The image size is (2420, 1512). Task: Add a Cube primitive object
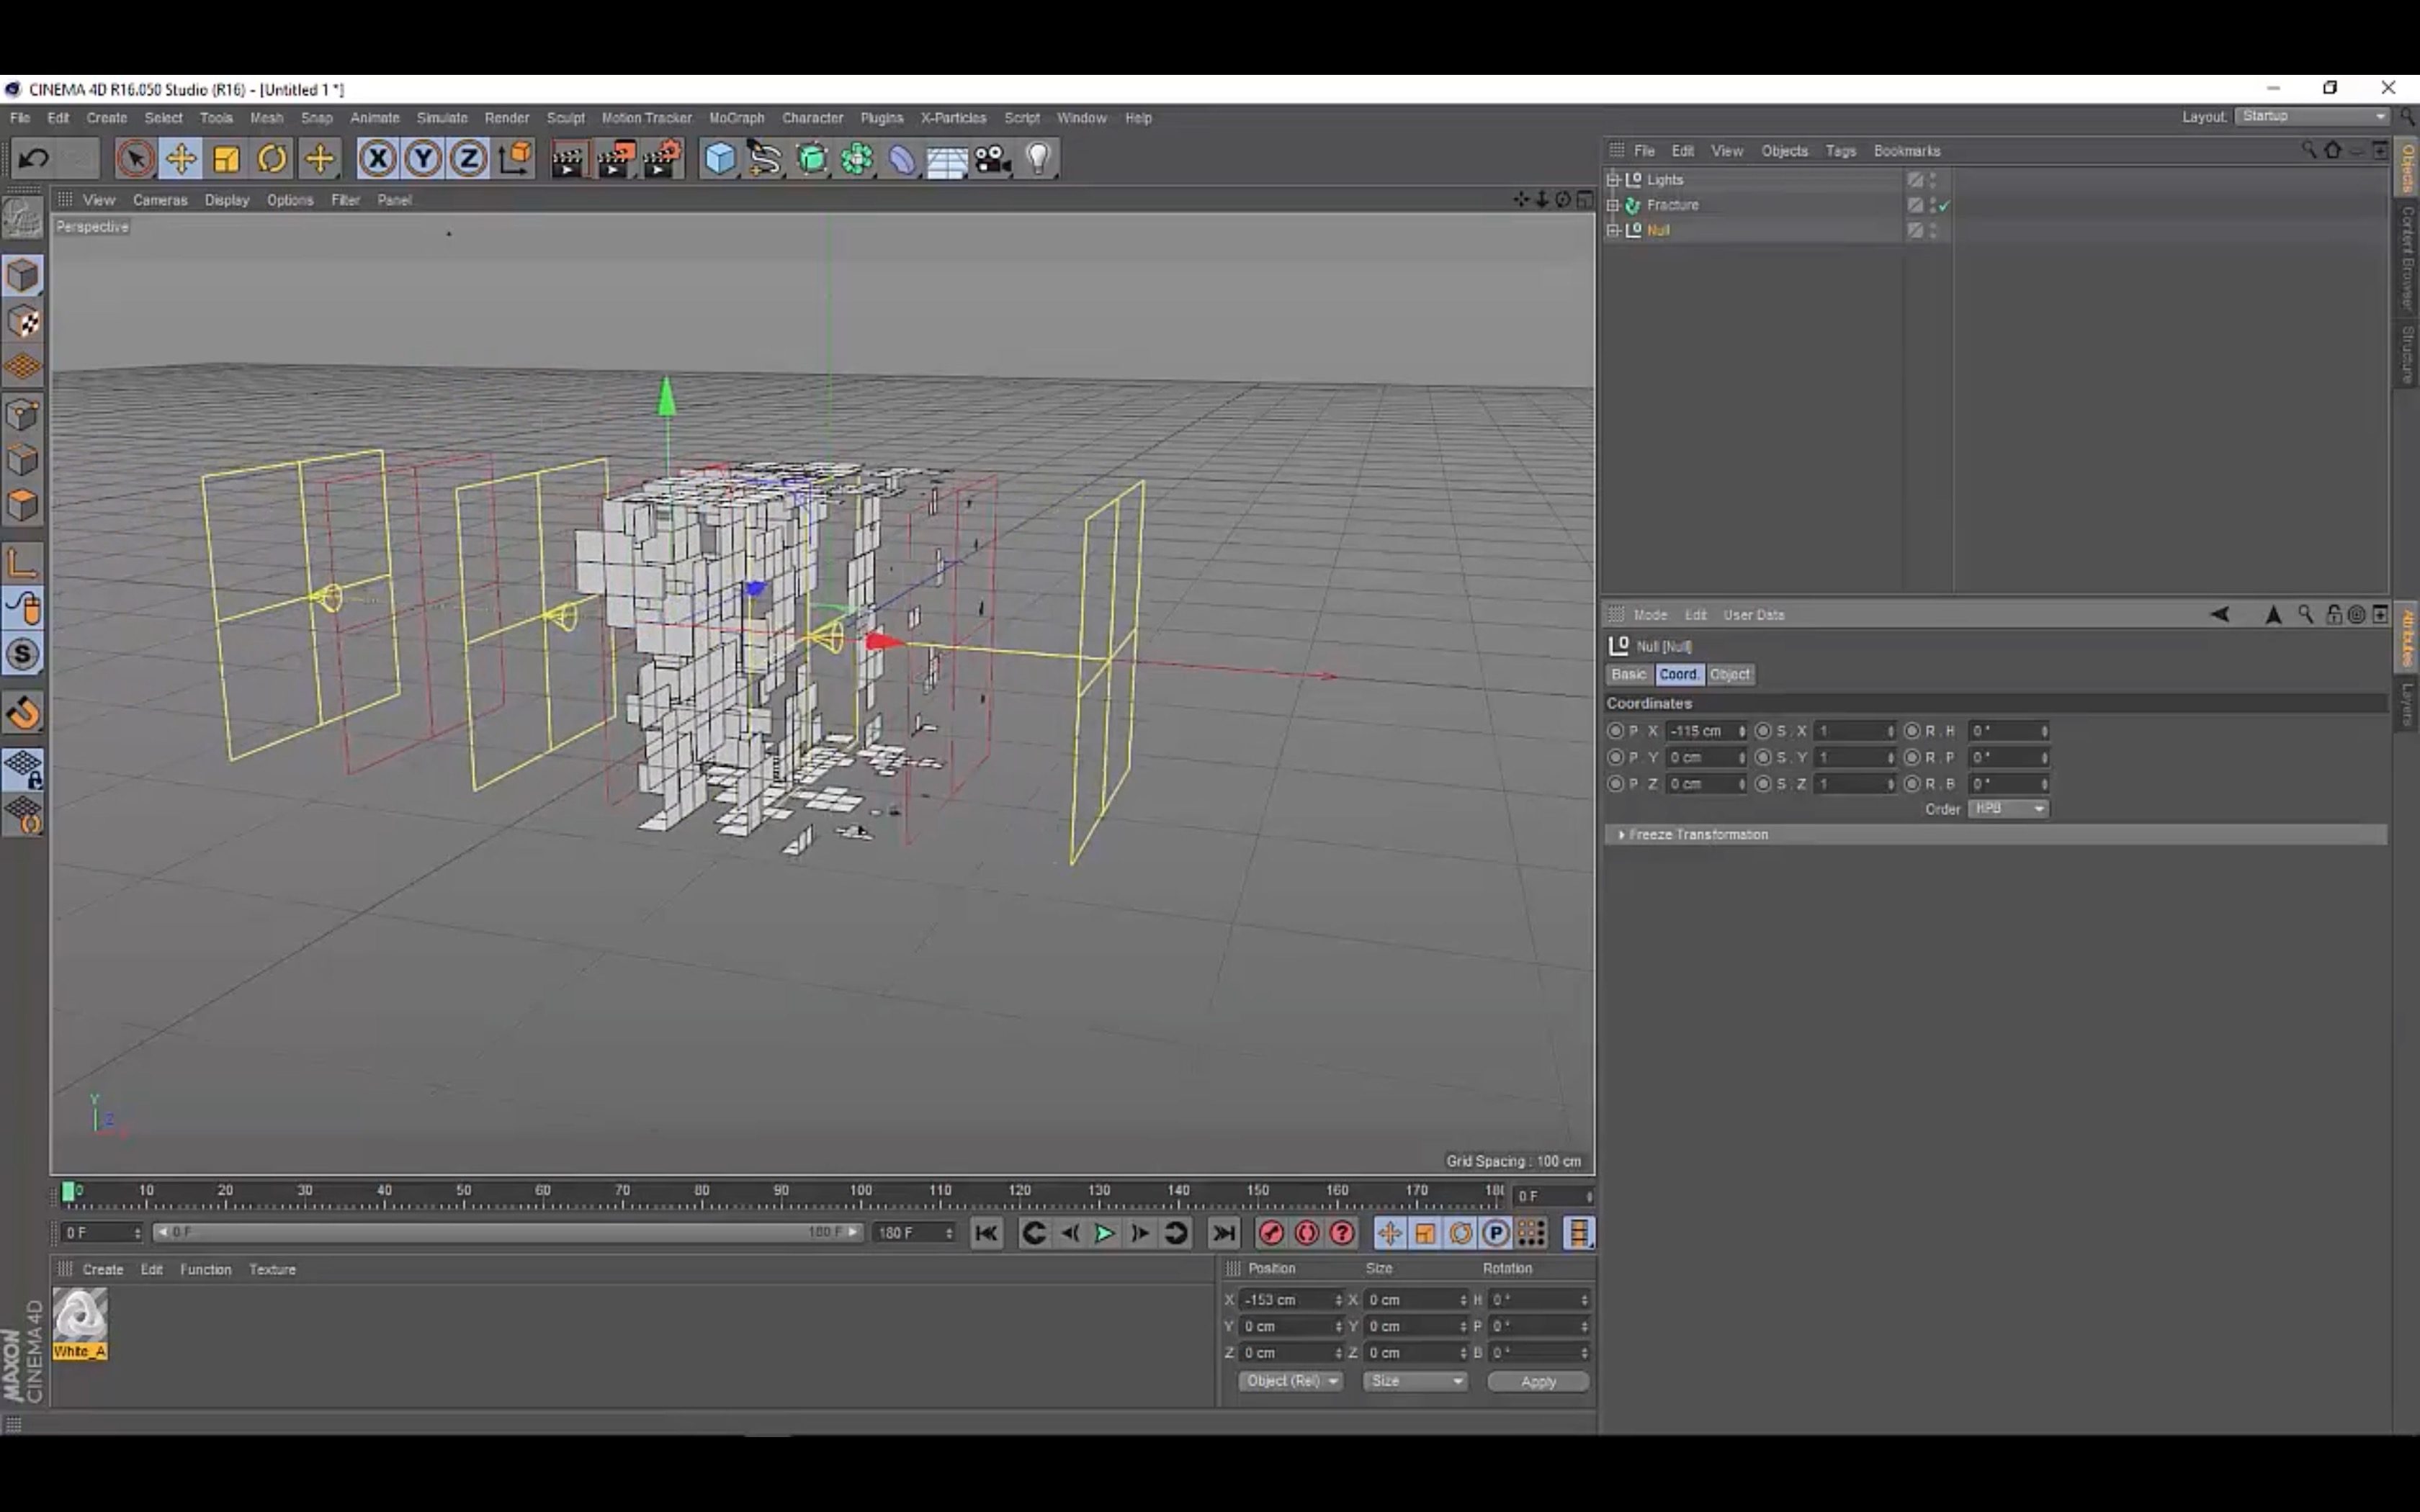point(719,158)
